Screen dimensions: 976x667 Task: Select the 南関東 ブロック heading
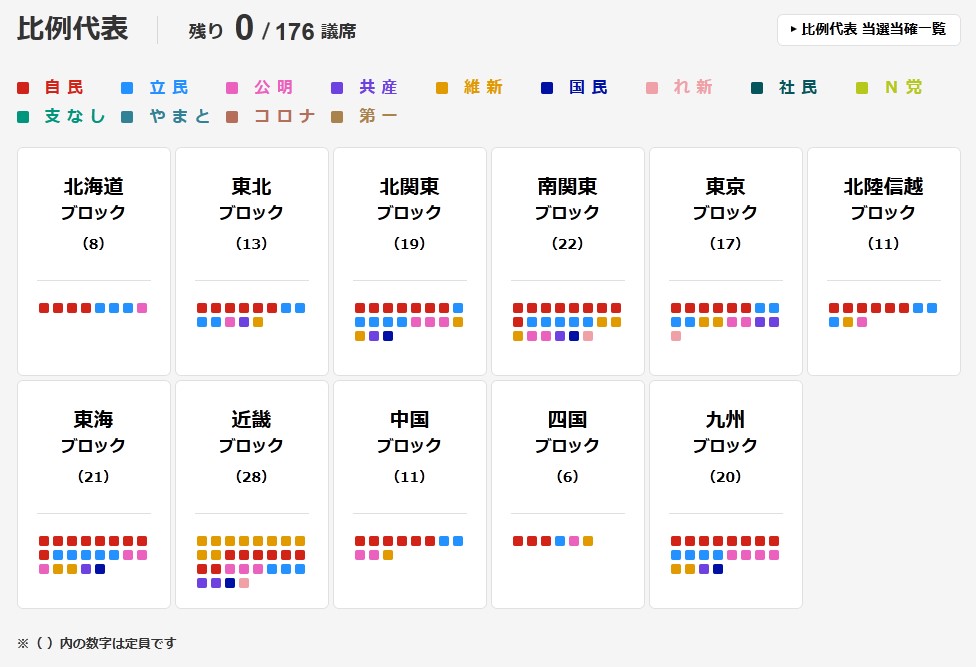tap(567, 199)
